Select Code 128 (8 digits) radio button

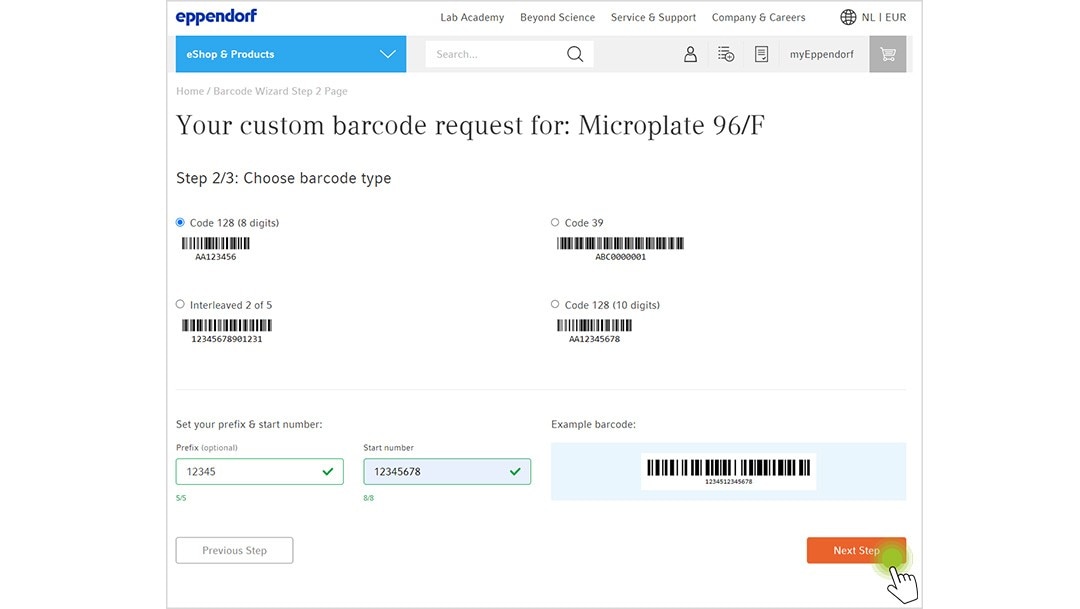[181, 223]
